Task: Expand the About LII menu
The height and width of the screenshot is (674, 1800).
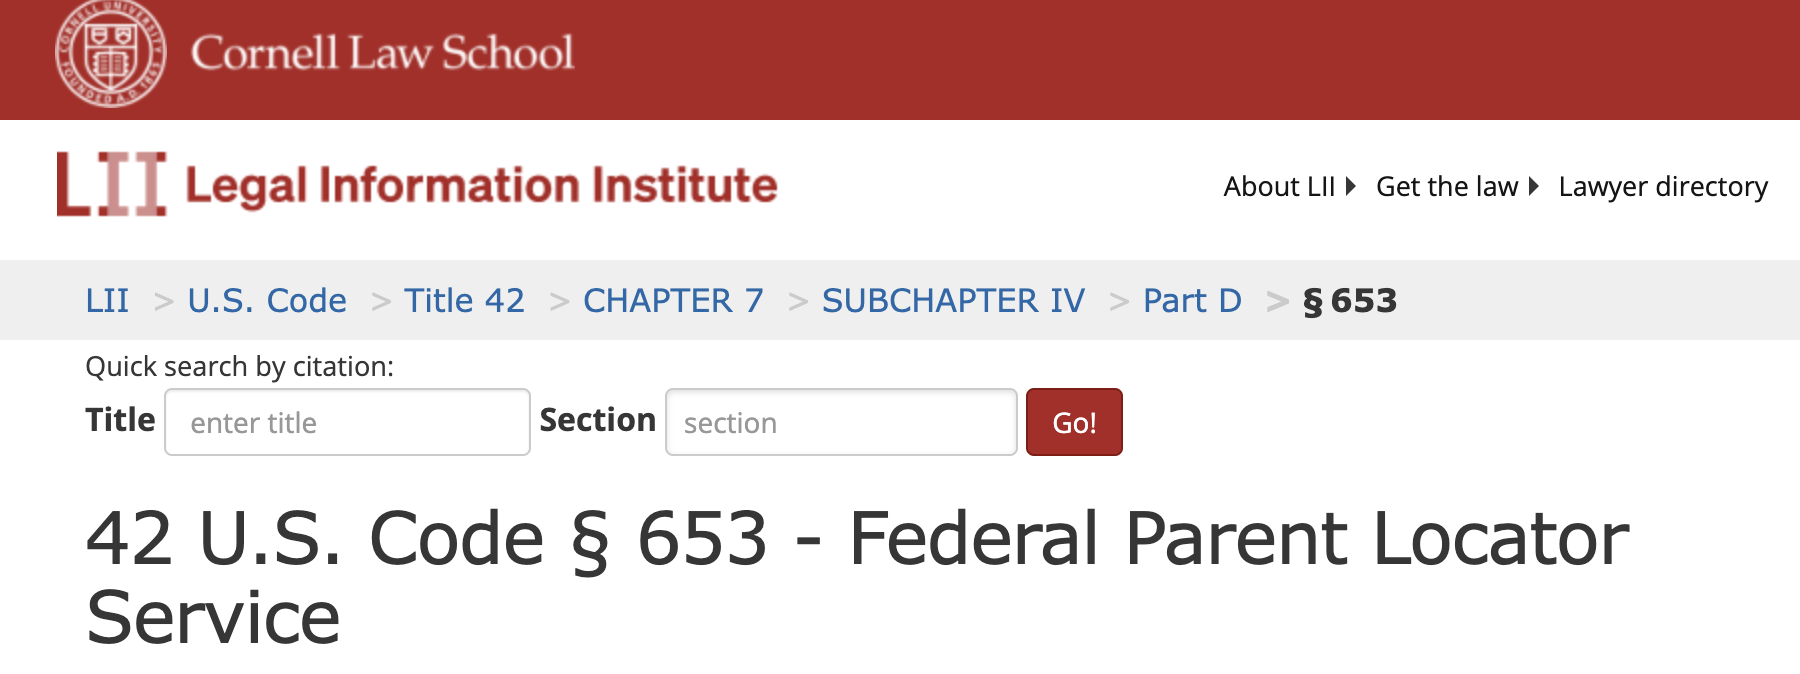Action: (x=1279, y=187)
